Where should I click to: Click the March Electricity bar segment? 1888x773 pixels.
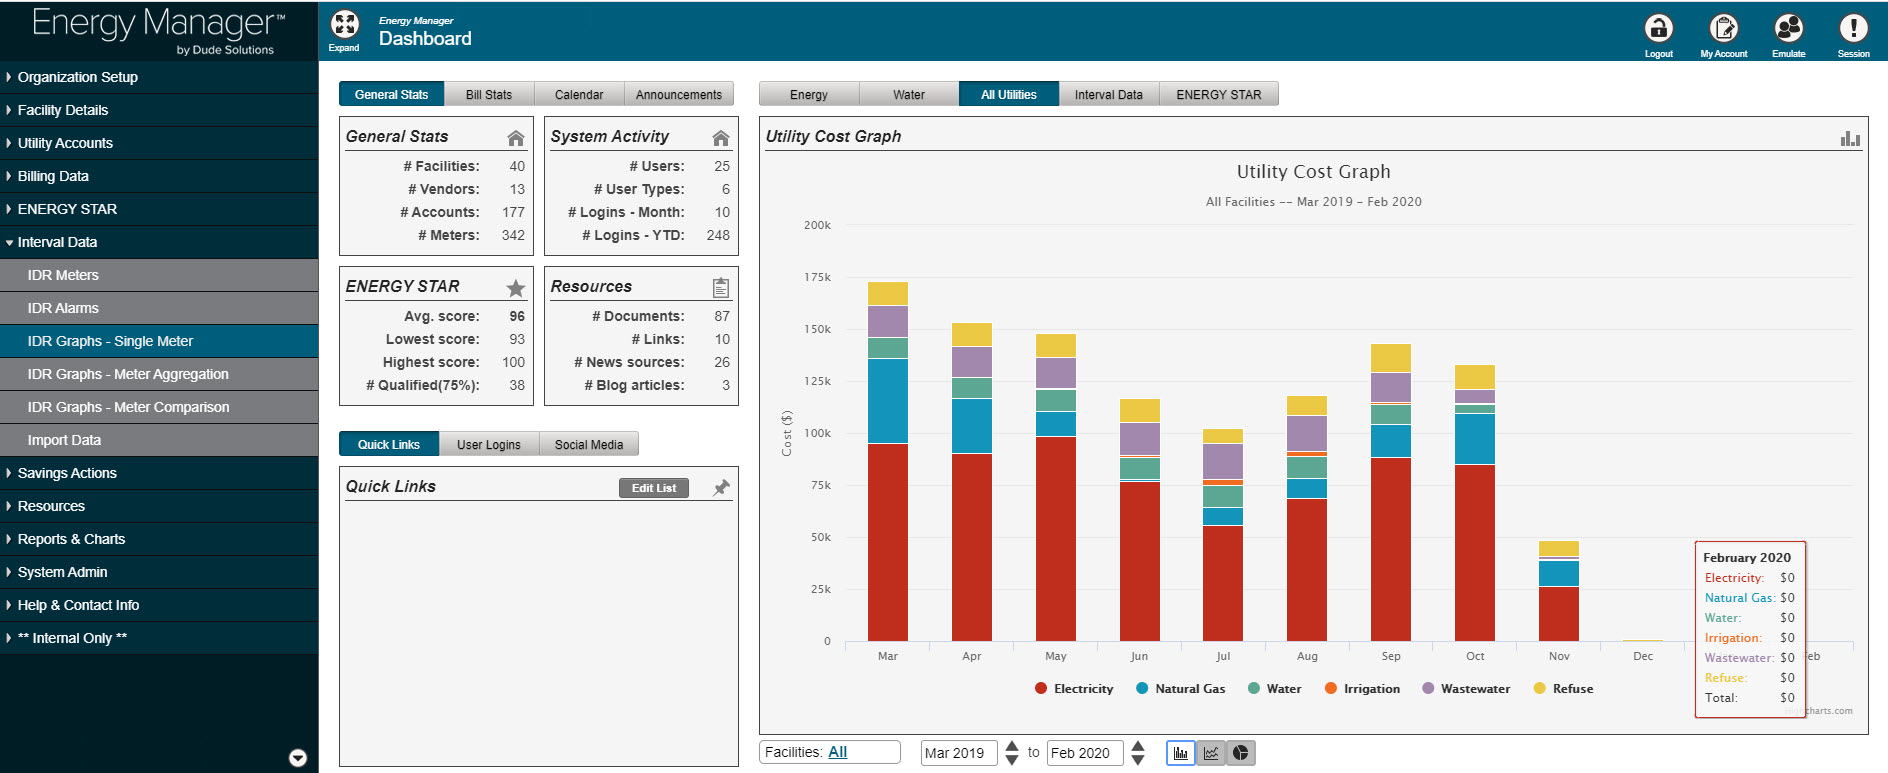coord(888,542)
